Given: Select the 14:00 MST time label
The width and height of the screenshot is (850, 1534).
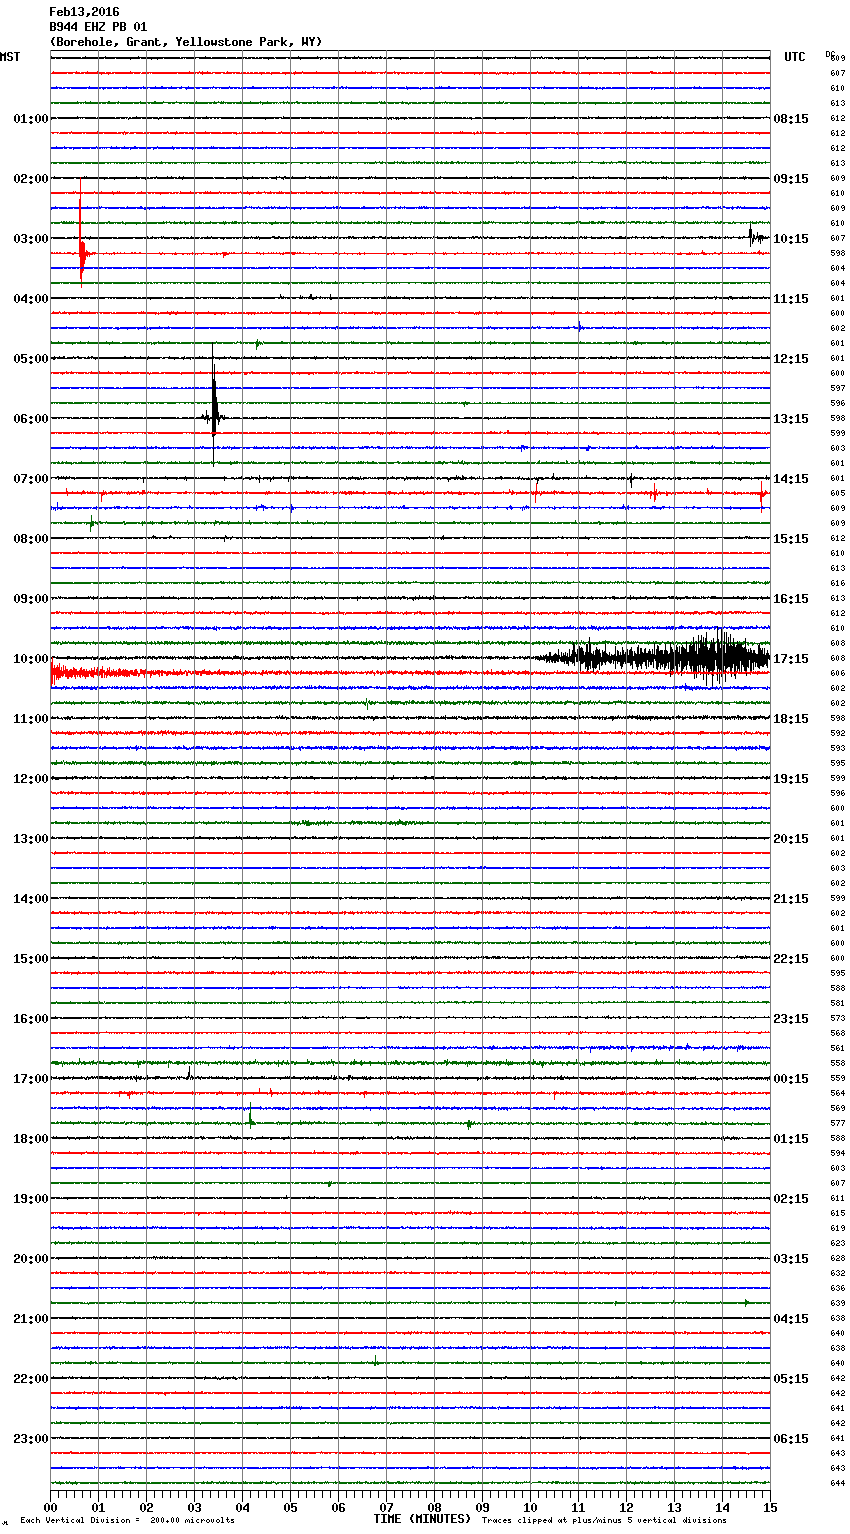Looking at the screenshot, I should 30,899.
